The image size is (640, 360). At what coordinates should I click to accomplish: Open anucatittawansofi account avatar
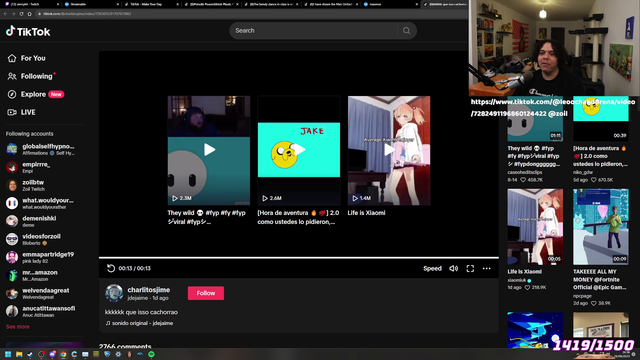pos(12,311)
